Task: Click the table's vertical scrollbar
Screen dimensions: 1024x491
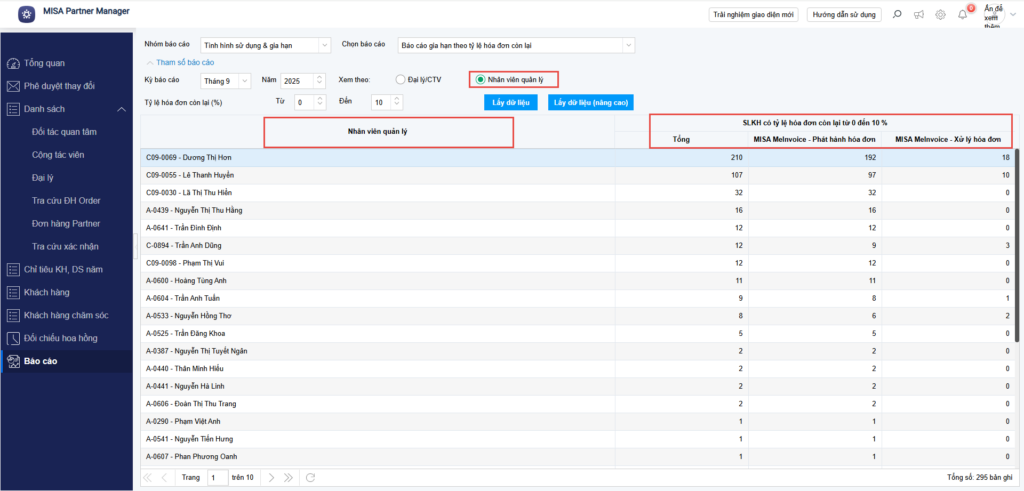Action: click(x=1018, y=250)
